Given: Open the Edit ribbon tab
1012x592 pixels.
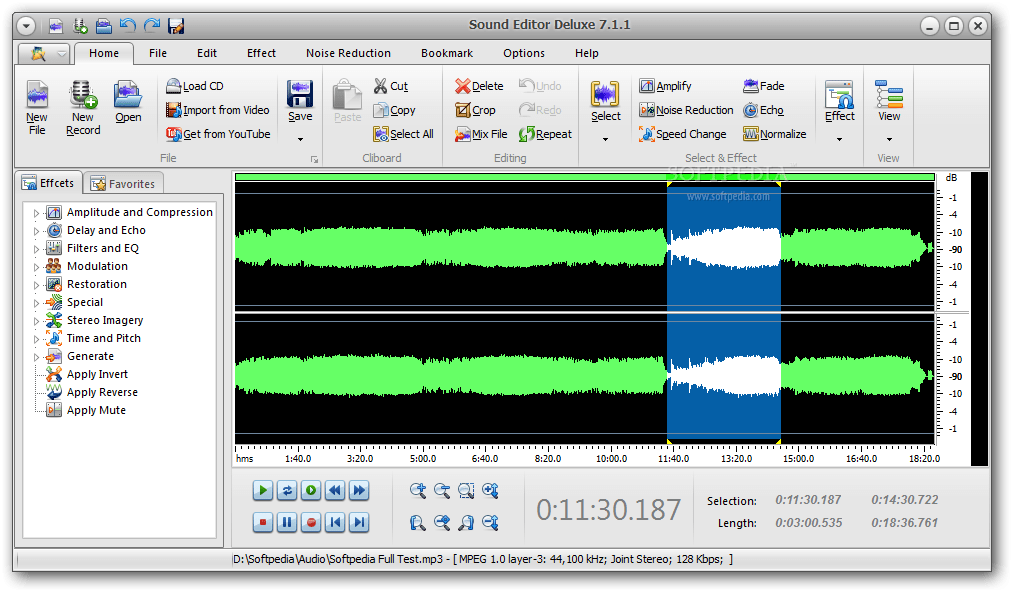Looking at the screenshot, I should pyautogui.click(x=207, y=54).
